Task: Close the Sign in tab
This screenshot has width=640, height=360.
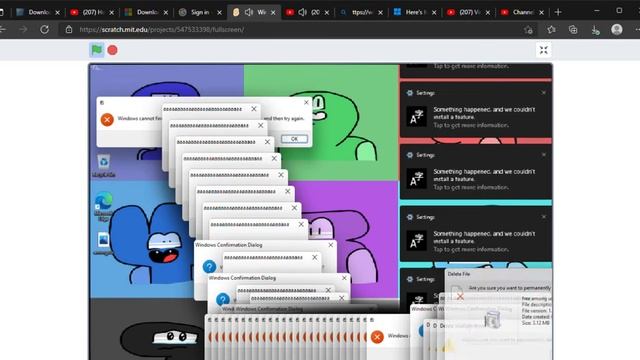Action: click(x=219, y=13)
